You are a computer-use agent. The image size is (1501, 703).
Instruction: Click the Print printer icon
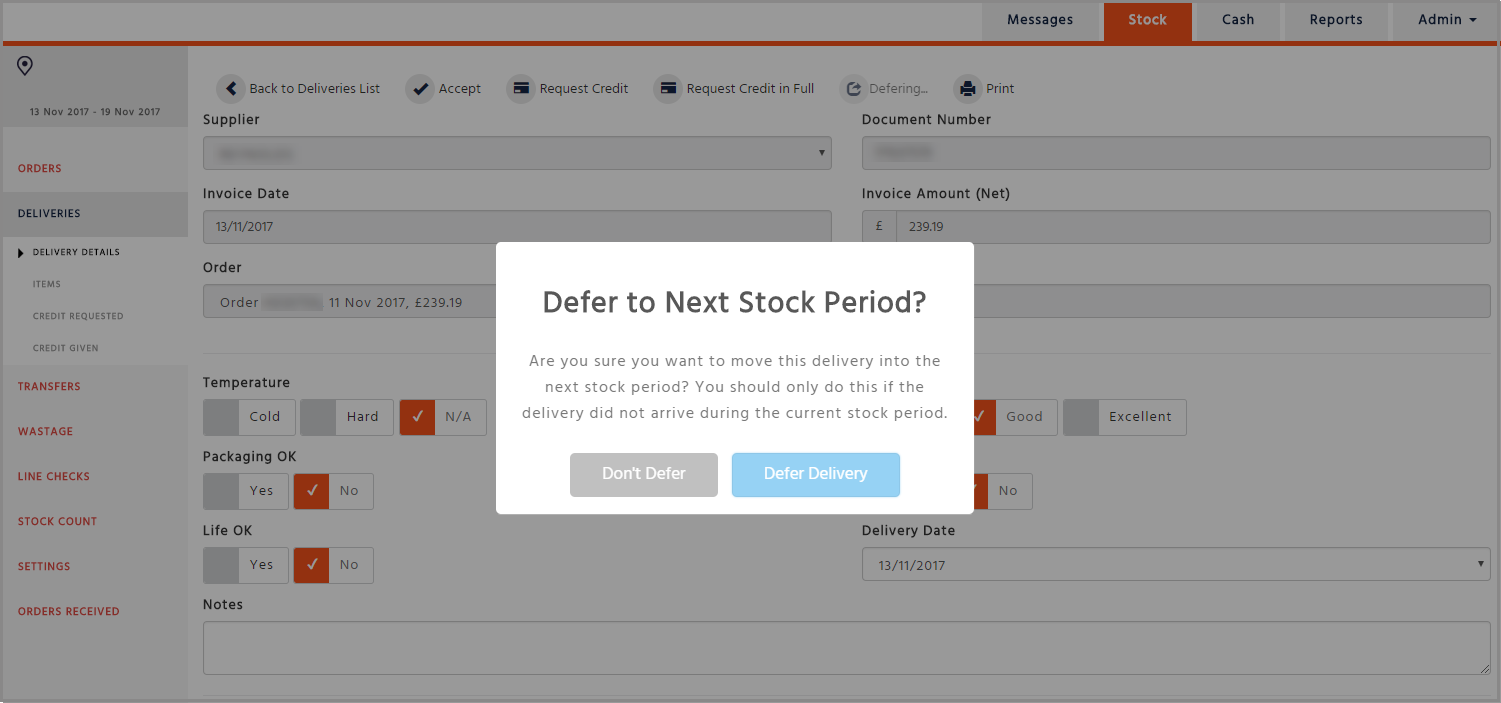[968, 88]
